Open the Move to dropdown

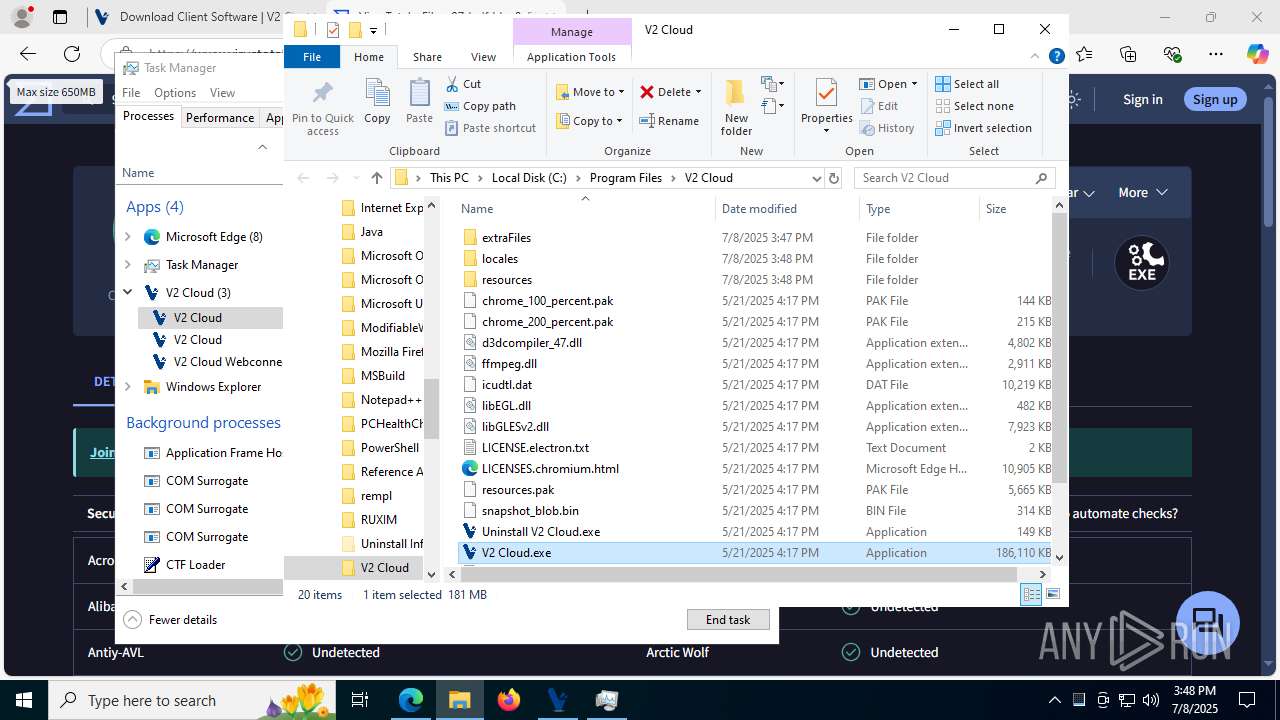[x=590, y=92]
